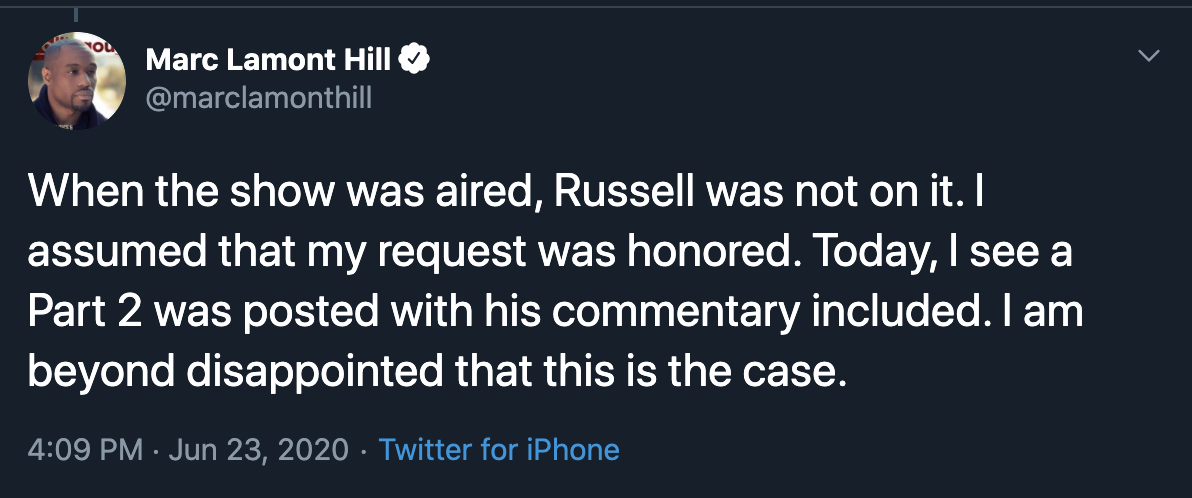Click the 4:09 PM timestamp
The width and height of the screenshot is (1192, 498).
(85, 449)
